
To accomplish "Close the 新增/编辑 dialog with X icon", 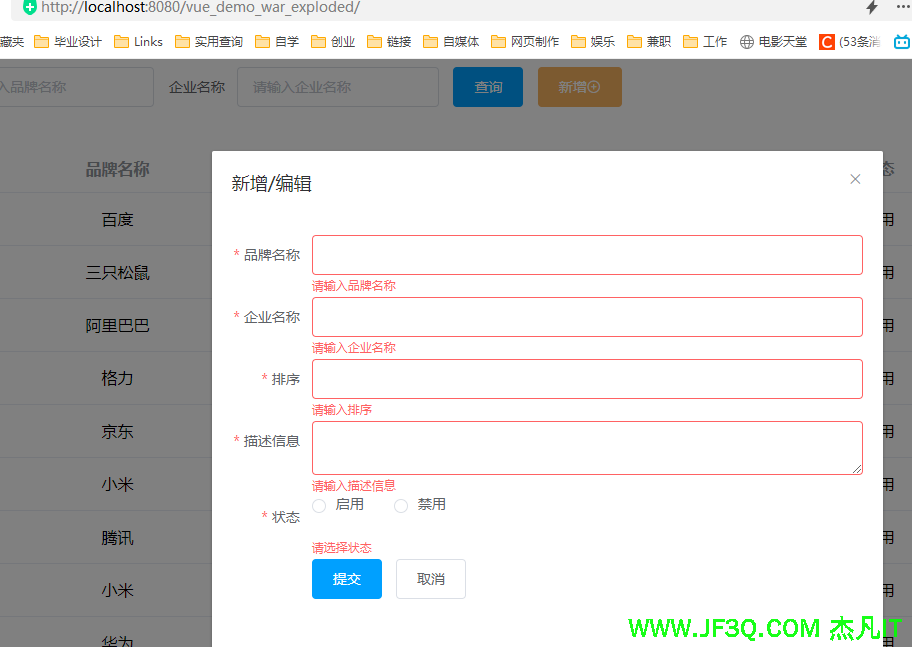I will (x=855, y=179).
